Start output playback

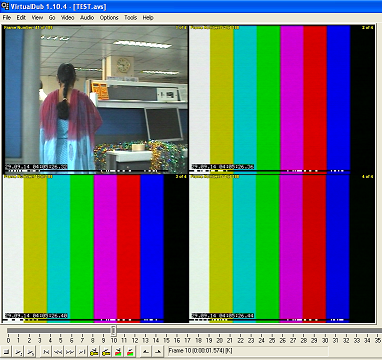[30, 351]
